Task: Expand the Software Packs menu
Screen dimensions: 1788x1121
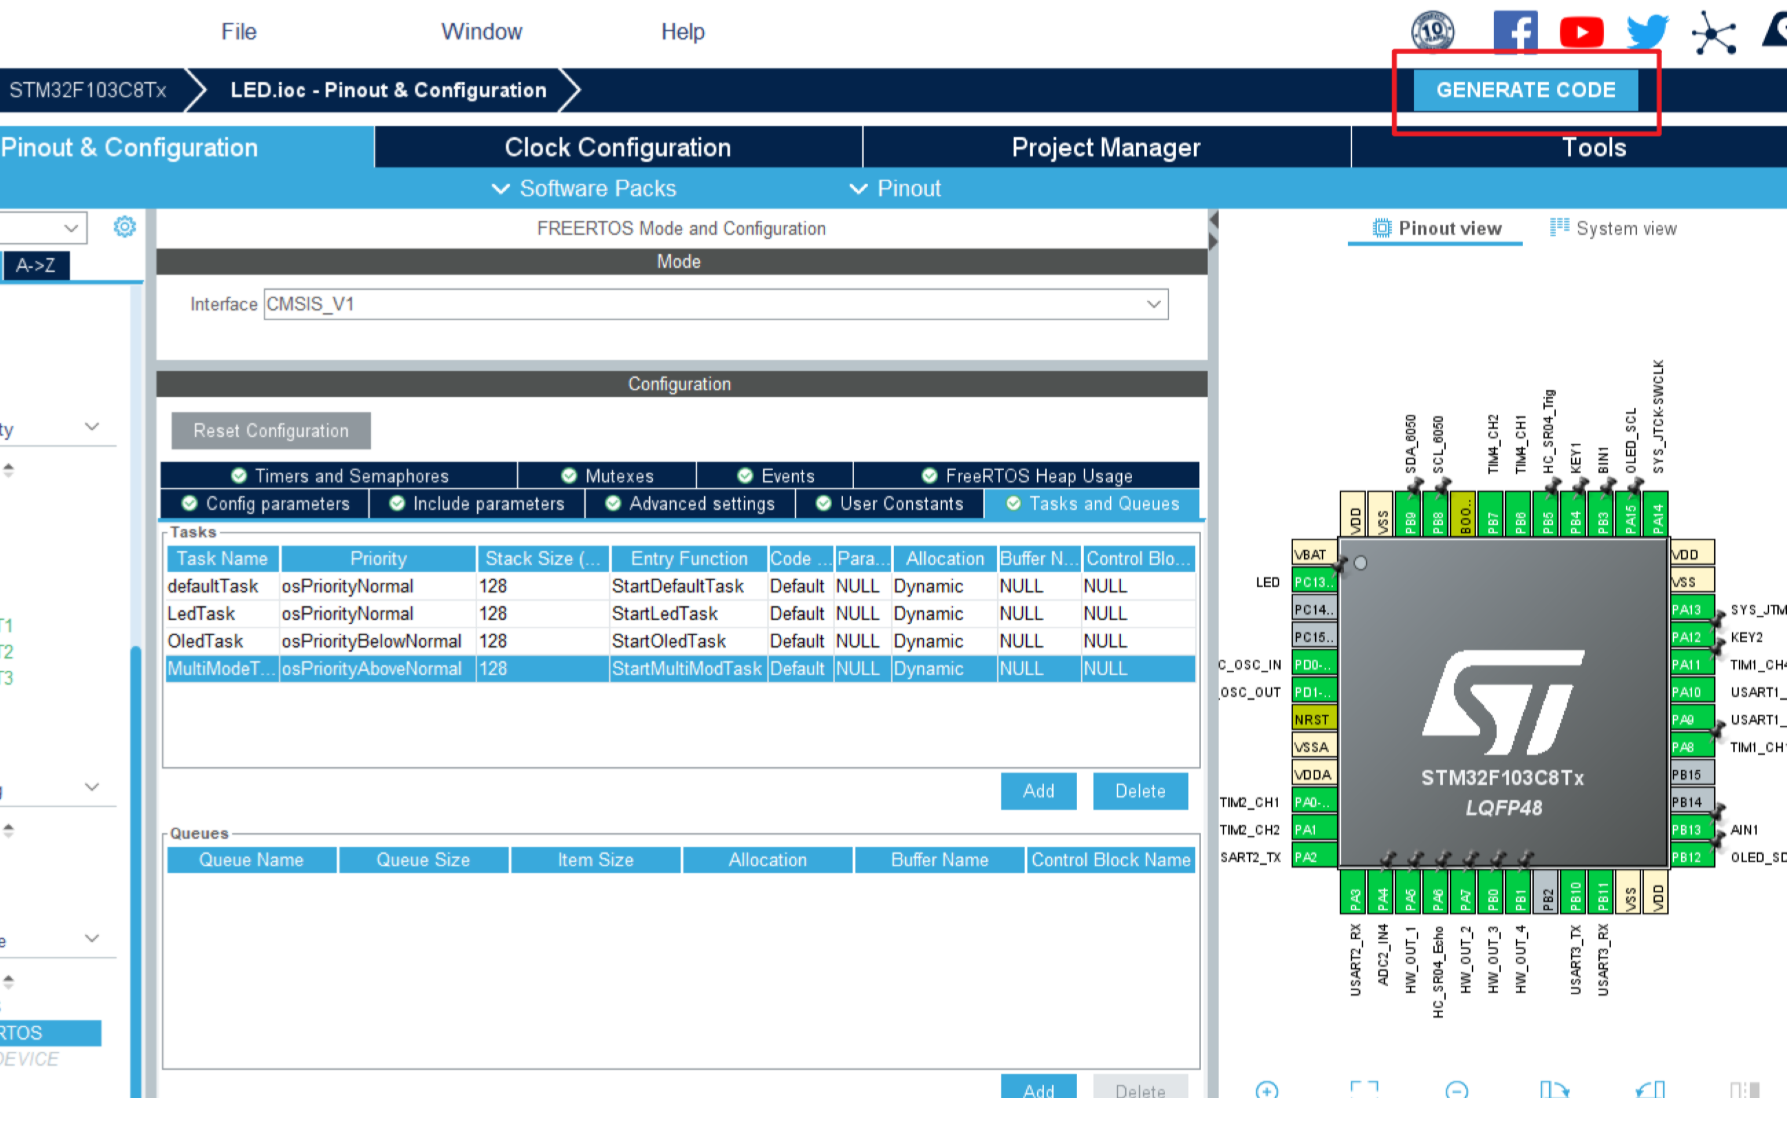Action: pos(584,188)
